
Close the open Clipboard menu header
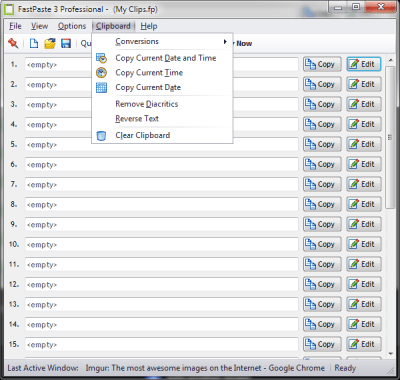click(113, 26)
